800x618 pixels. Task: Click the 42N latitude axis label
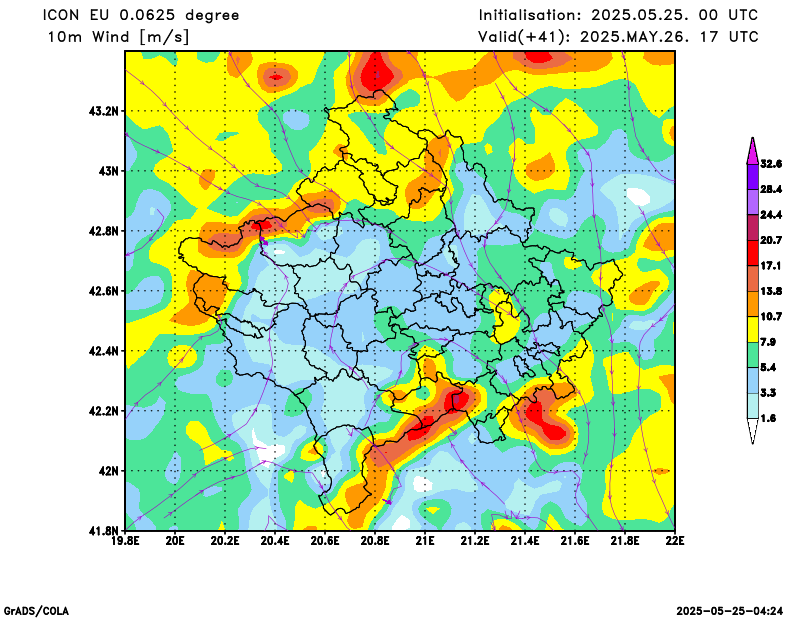109,471
